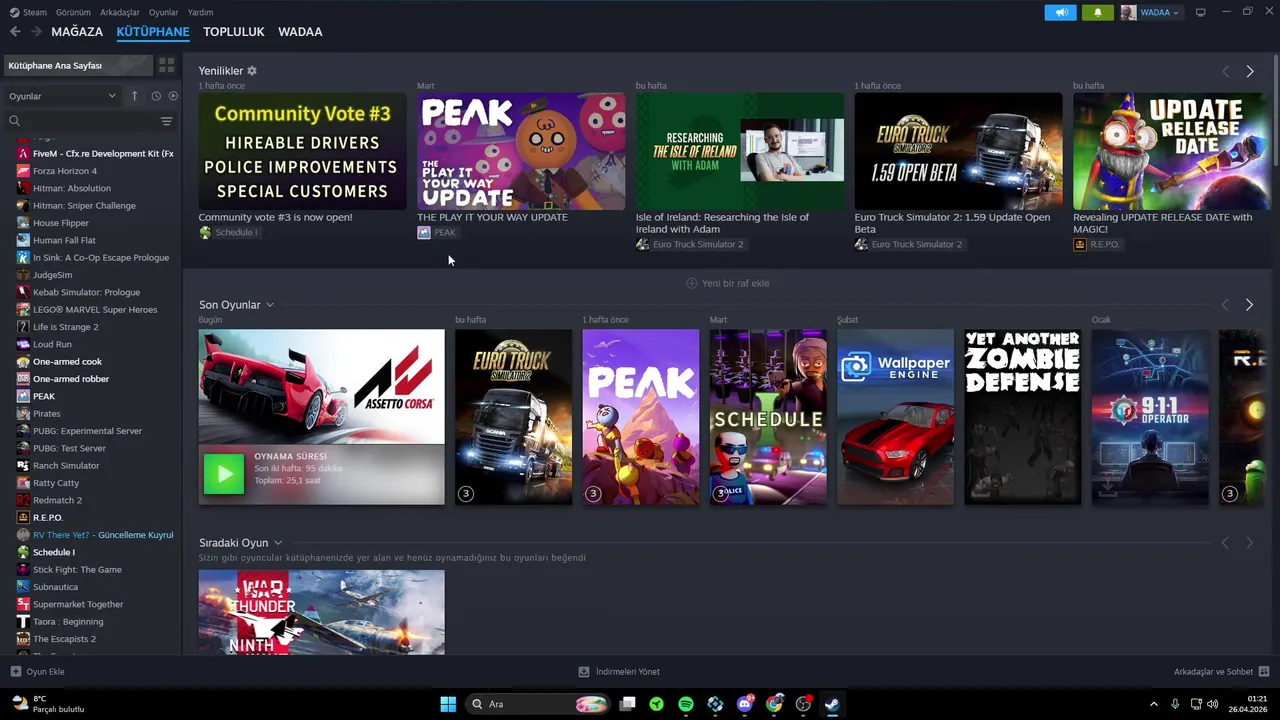The image size is (1280, 720).
Task: Open Euro Truck 1.59 Open Beta news
Action: 958,151
